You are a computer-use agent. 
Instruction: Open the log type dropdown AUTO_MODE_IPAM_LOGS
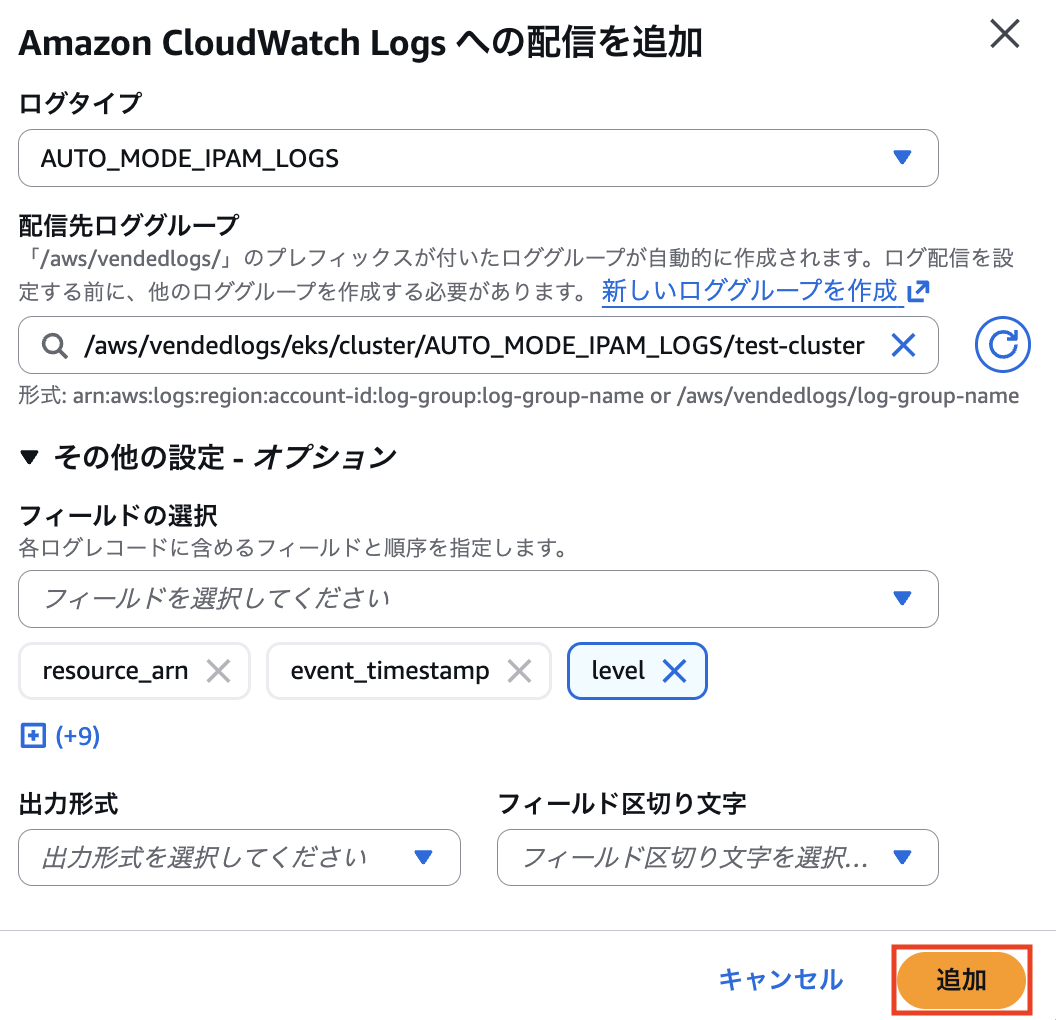[x=478, y=158]
